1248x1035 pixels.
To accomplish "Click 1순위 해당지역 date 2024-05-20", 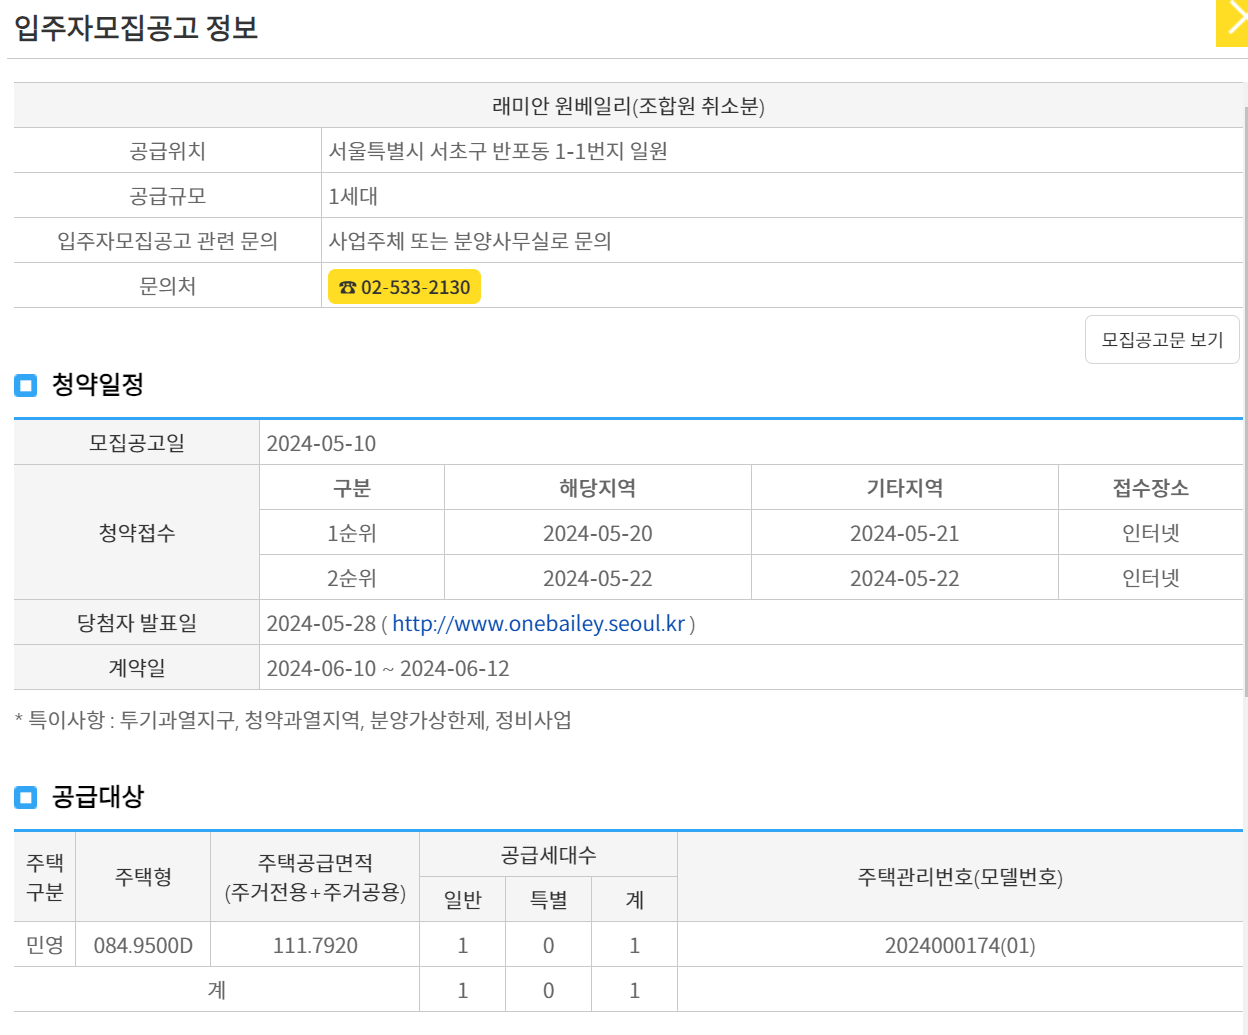I will (x=597, y=534).
